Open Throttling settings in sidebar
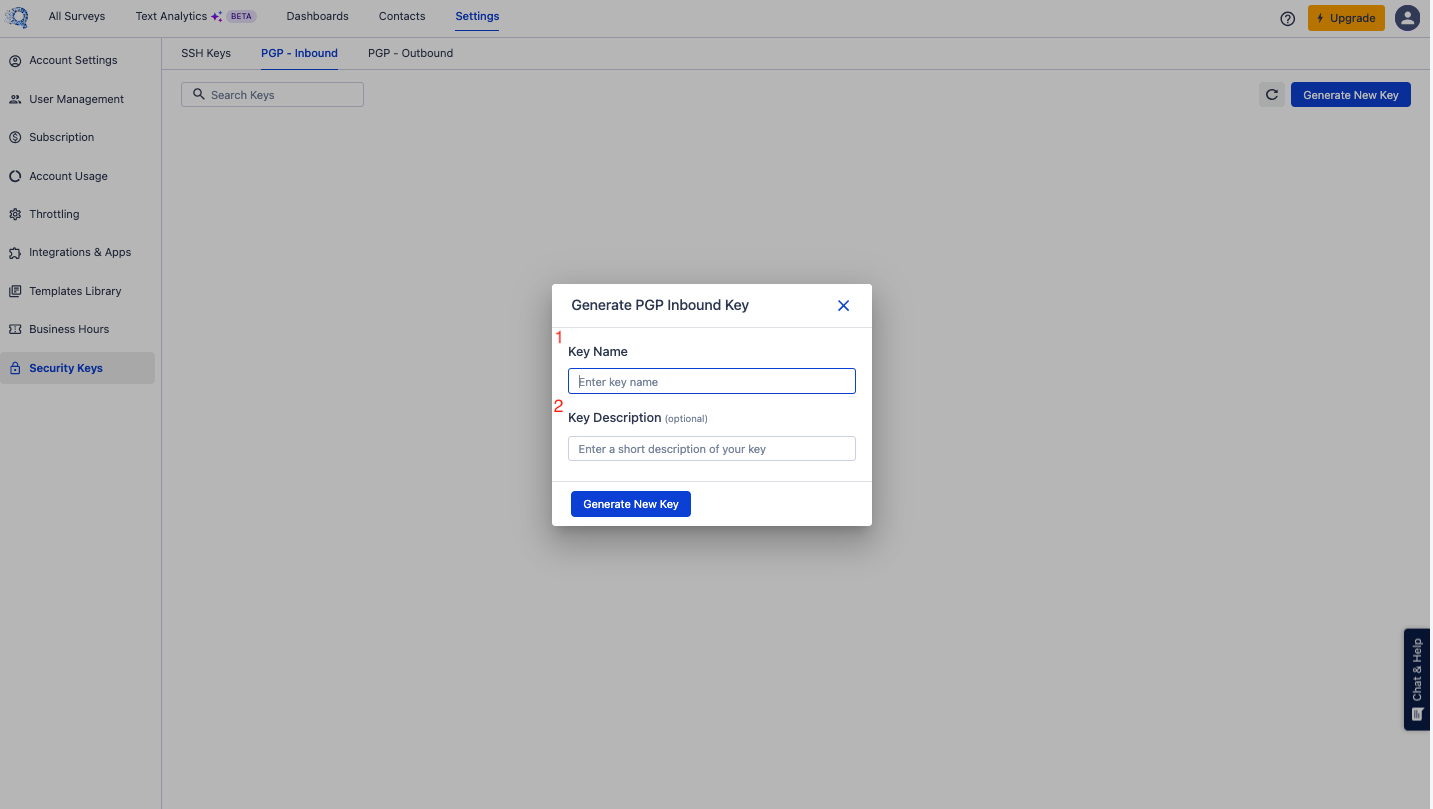Image resolution: width=1433 pixels, height=809 pixels. [x=54, y=214]
